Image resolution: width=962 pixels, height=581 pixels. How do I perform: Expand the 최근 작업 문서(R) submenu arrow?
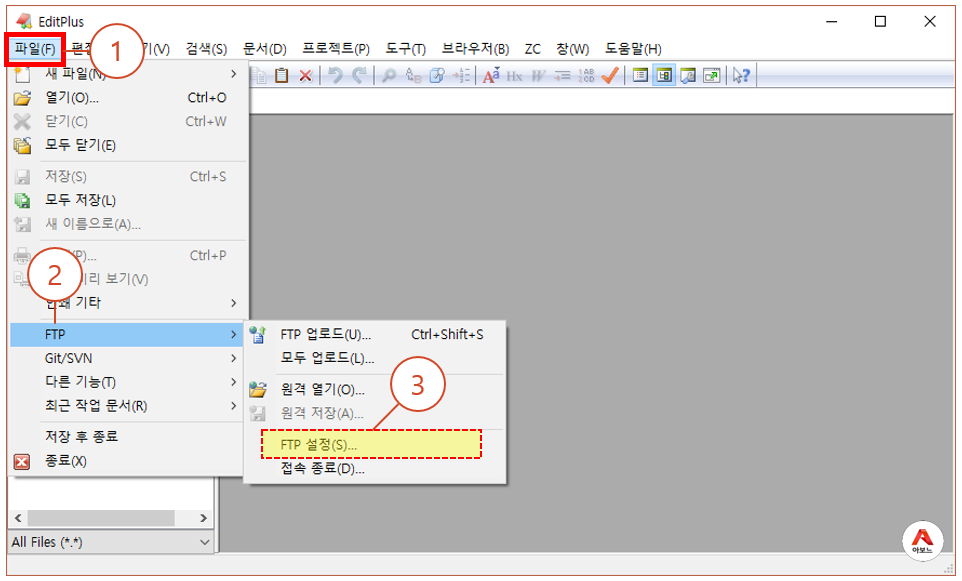pos(234,406)
